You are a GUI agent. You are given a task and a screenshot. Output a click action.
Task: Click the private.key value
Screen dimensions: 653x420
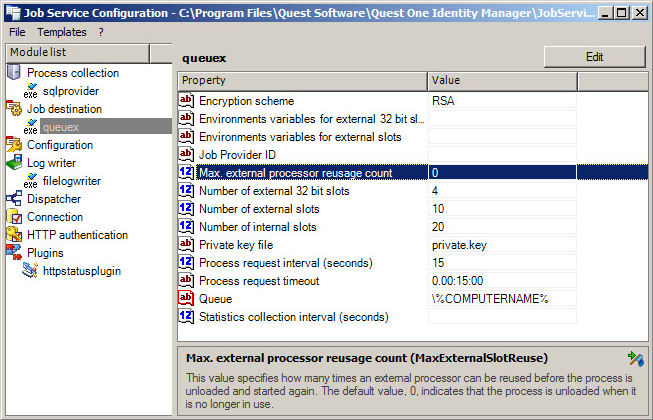pyautogui.click(x=502, y=244)
